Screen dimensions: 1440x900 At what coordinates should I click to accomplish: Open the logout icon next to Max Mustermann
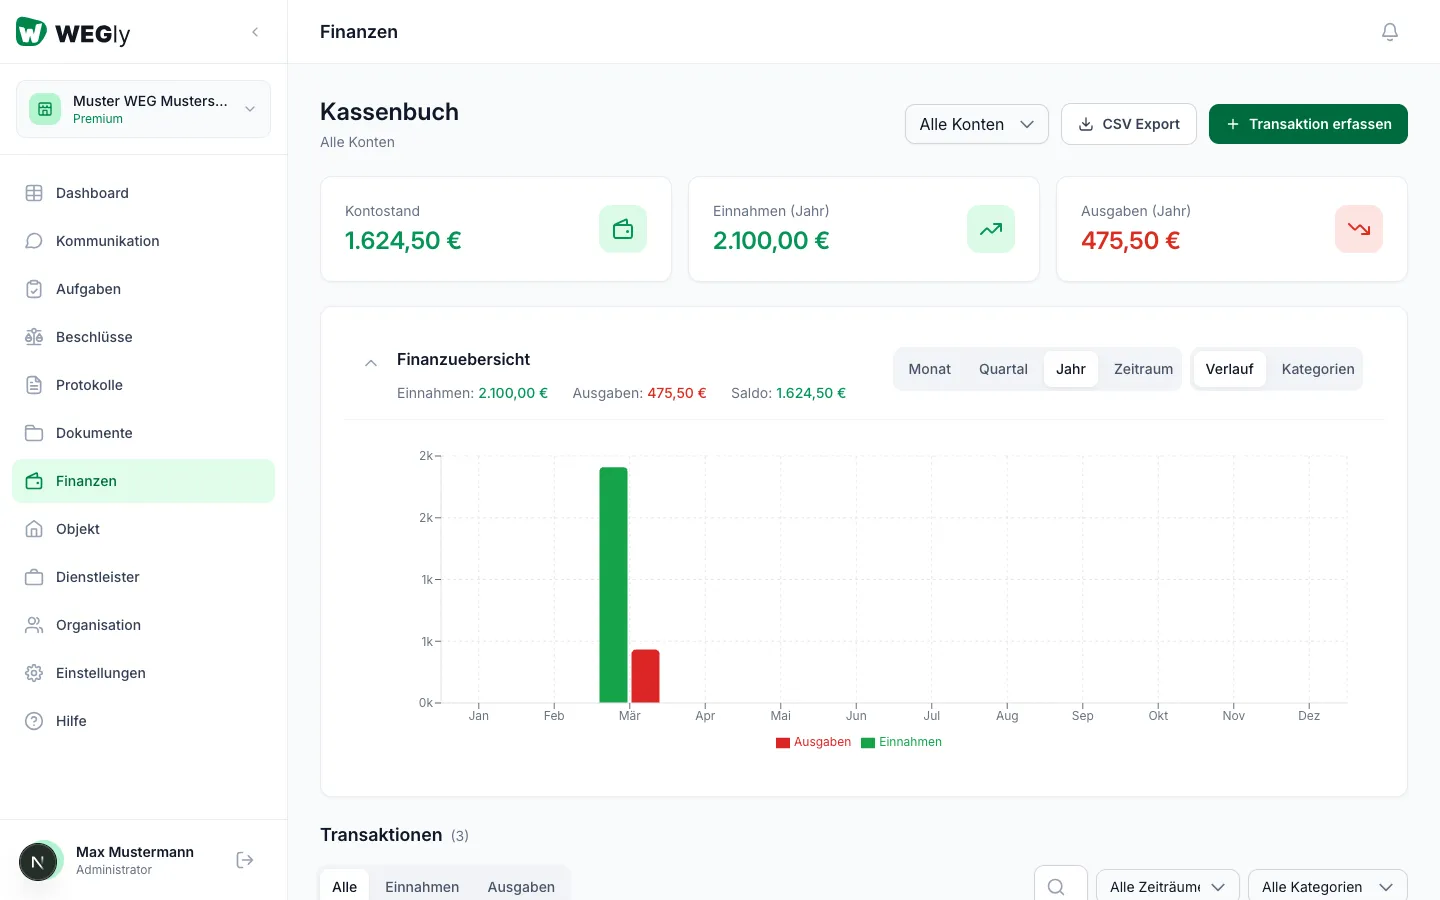pos(244,859)
